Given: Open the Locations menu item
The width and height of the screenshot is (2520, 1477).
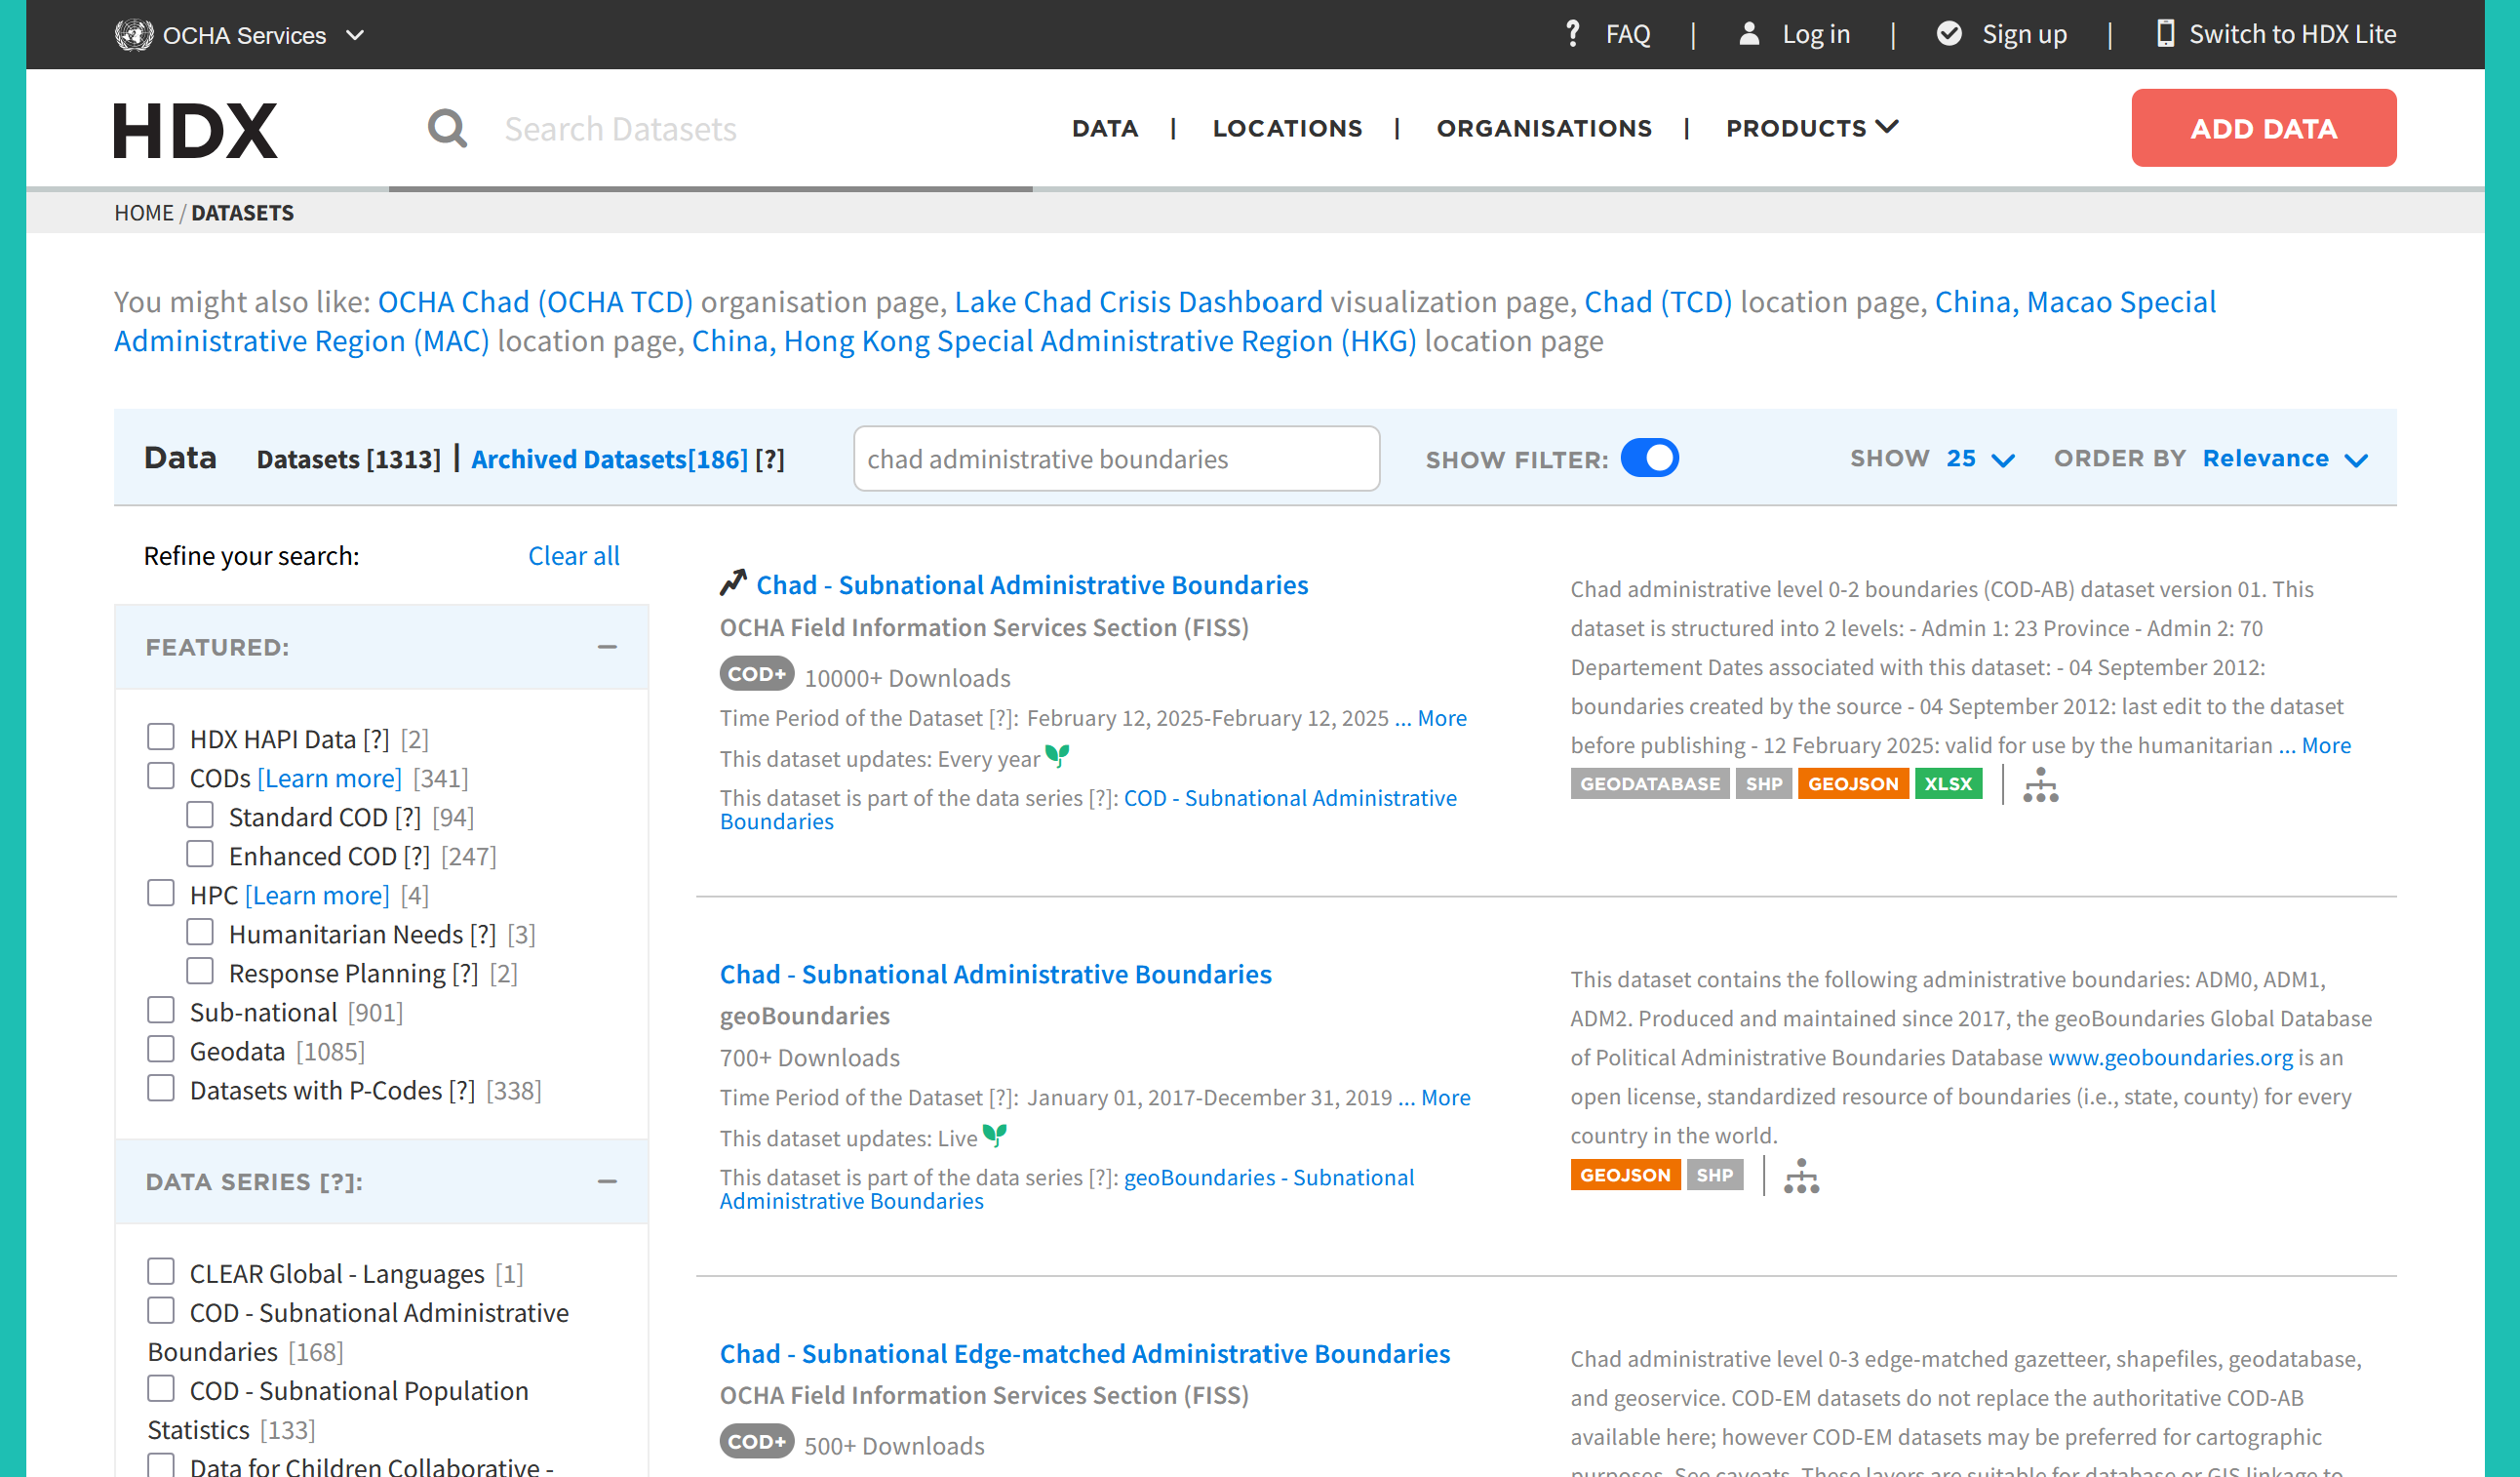Looking at the screenshot, I should click(1287, 128).
